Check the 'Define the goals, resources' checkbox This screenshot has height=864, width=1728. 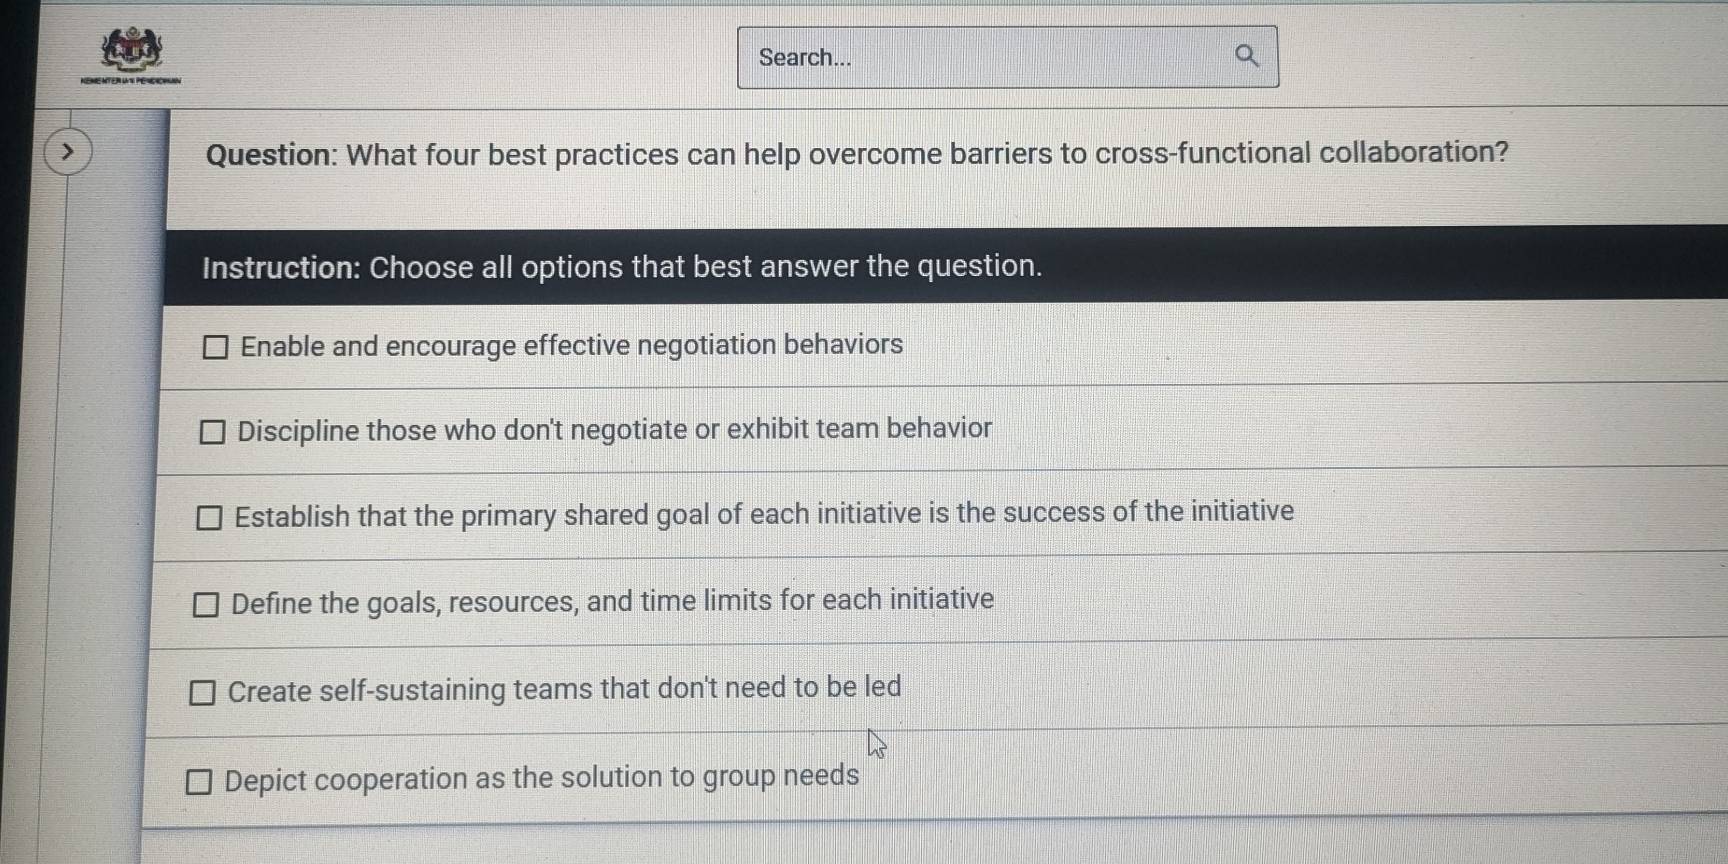[x=205, y=604]
